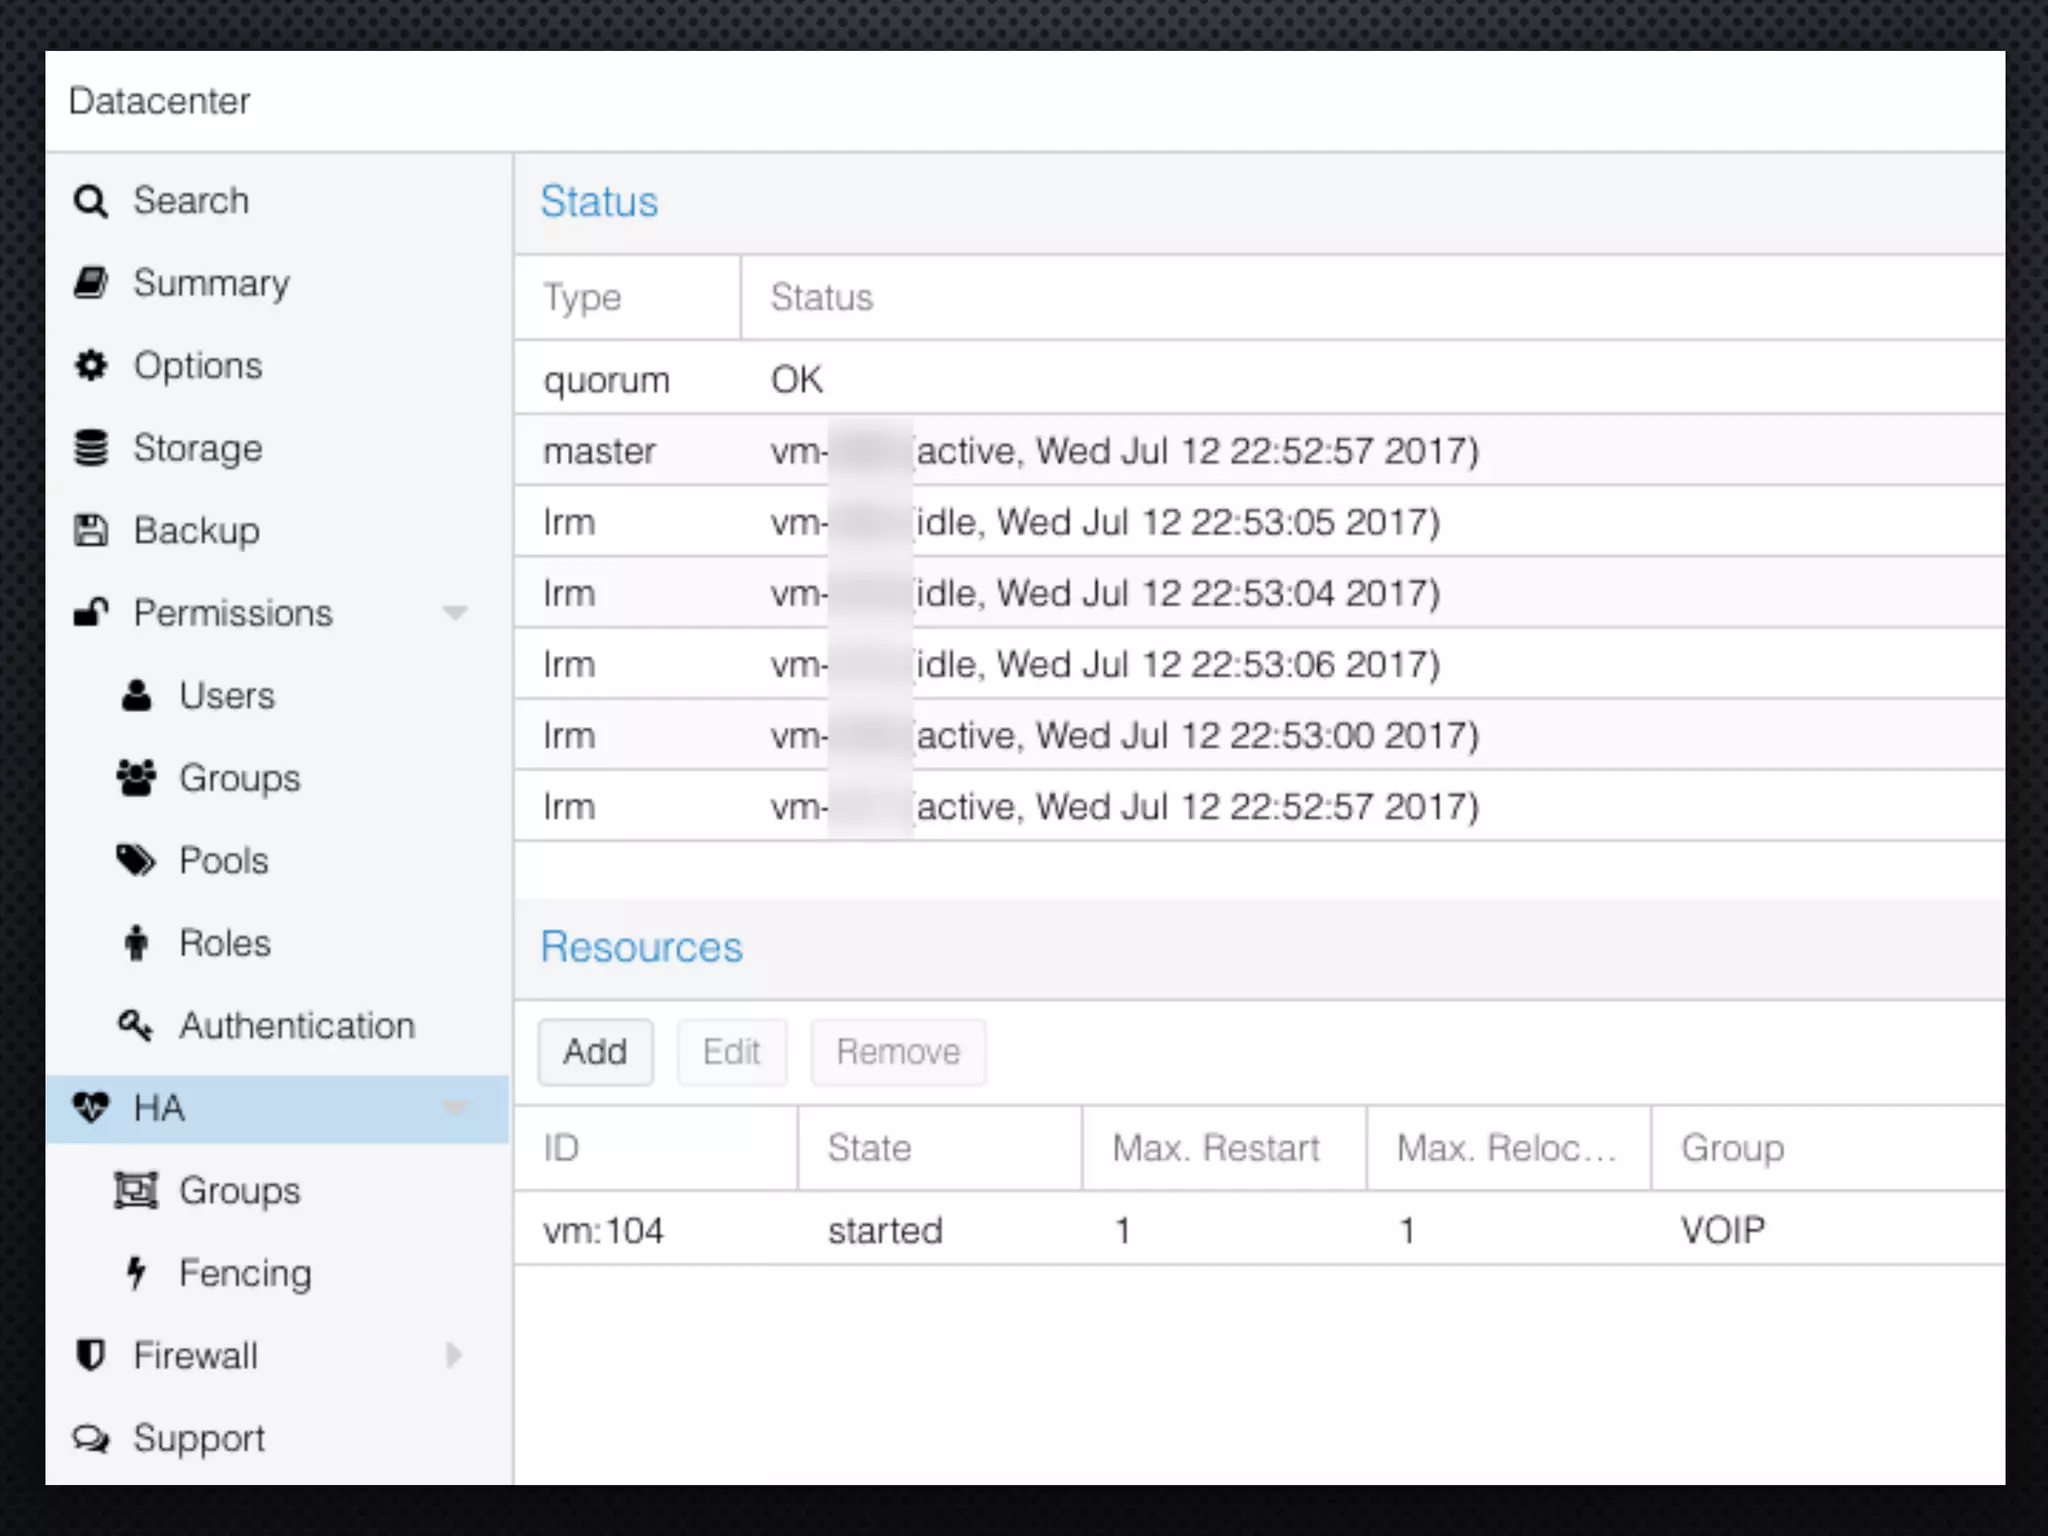Click the Options gear icon
Viewport: 2048px width, 1536px height.
[x=91, y=366]
